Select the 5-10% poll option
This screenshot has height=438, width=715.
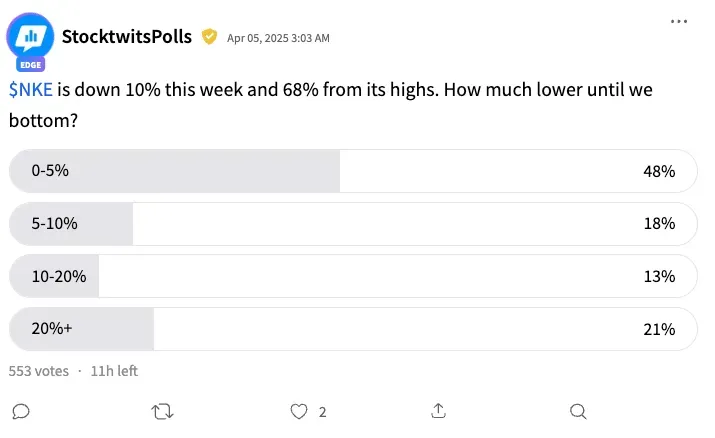[x=353, y=224]
